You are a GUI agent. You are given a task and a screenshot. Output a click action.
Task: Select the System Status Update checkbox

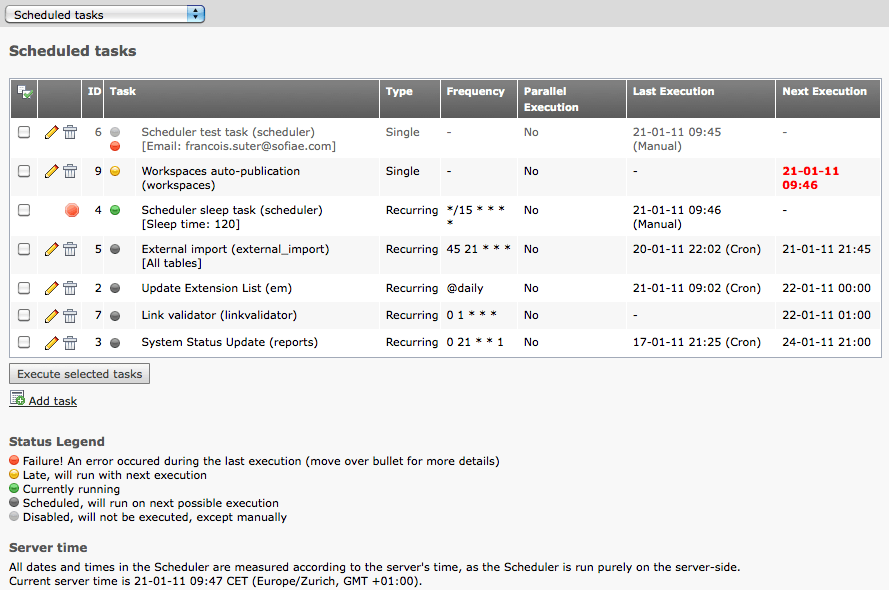click(24, 342)
